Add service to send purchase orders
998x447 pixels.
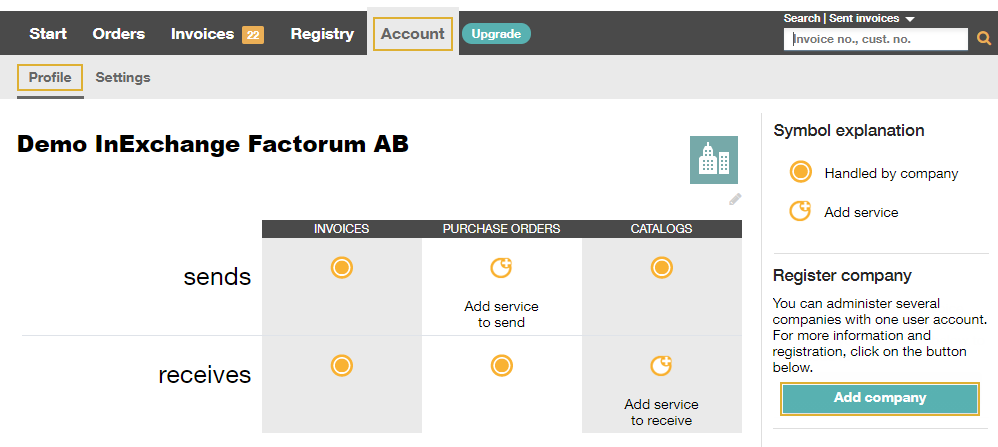tap(502, 268)
